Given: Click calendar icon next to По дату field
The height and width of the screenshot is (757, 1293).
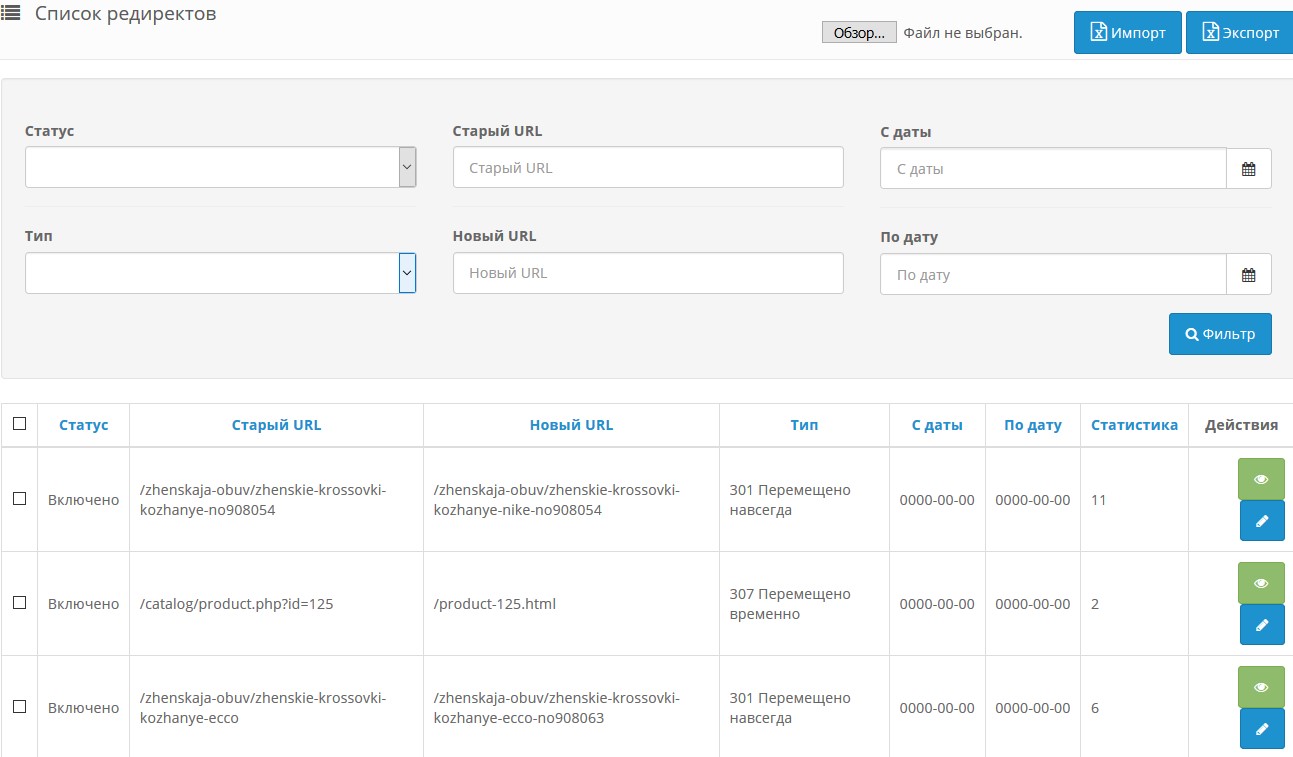Looking at the screenshot, I should [1248, 275].
